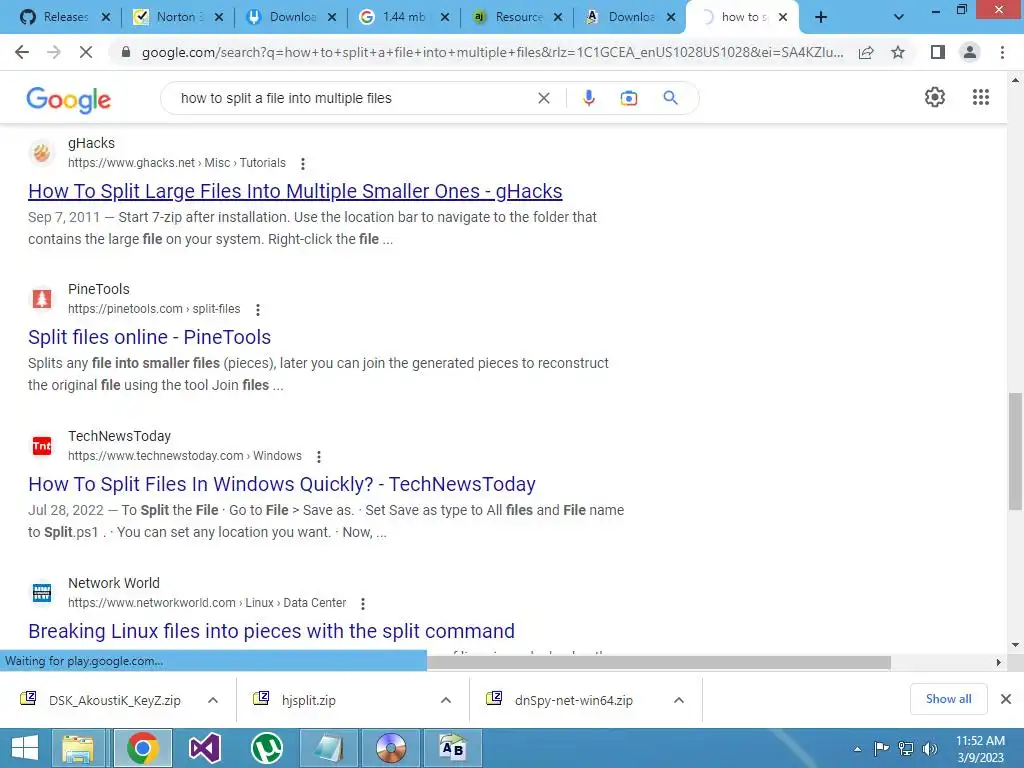This screenshot has width=1024, height=768.
Task: Clear the search query with X
Action: pos(543,98)
